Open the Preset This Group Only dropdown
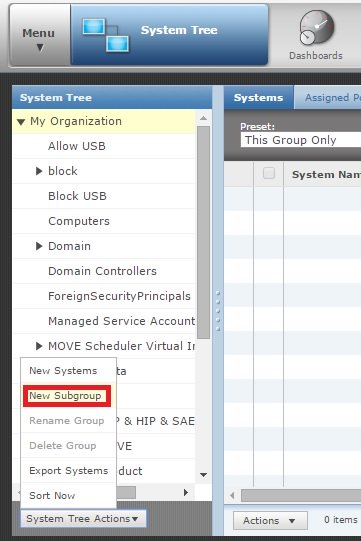 coord(301,140)
